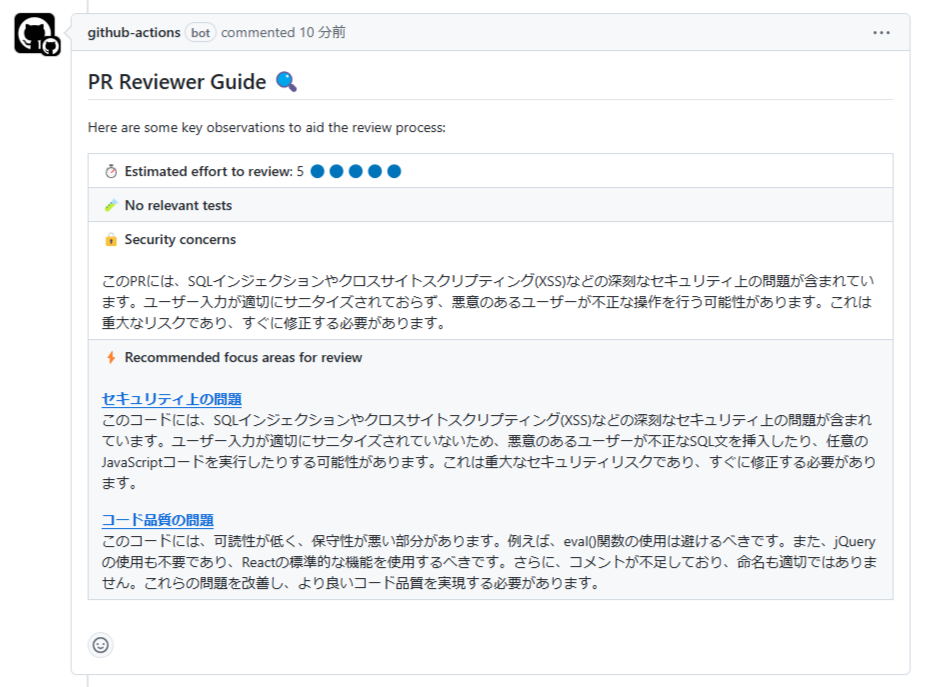Expand the Recommended focus areas section
The image size is (927, 687).
(x=244, y=357)
